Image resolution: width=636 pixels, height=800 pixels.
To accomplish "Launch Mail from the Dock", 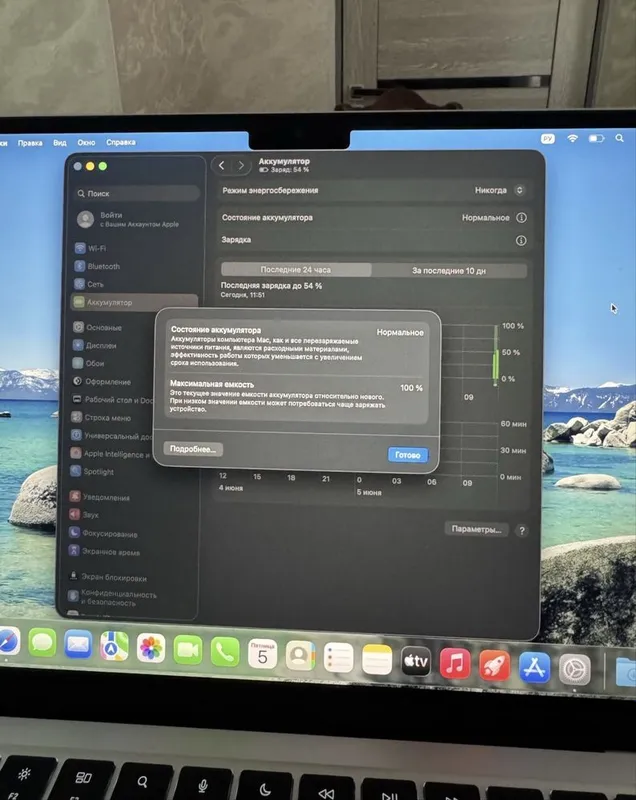I will pyautogui.click(x=78, y=644).
